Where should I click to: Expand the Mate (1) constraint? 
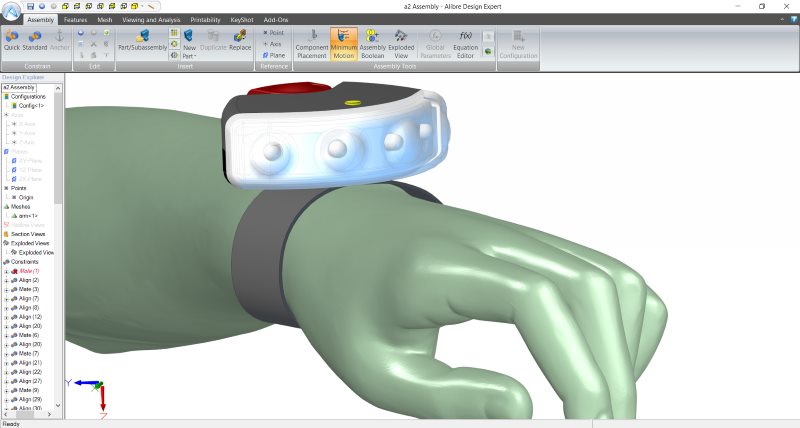[6, 271]
